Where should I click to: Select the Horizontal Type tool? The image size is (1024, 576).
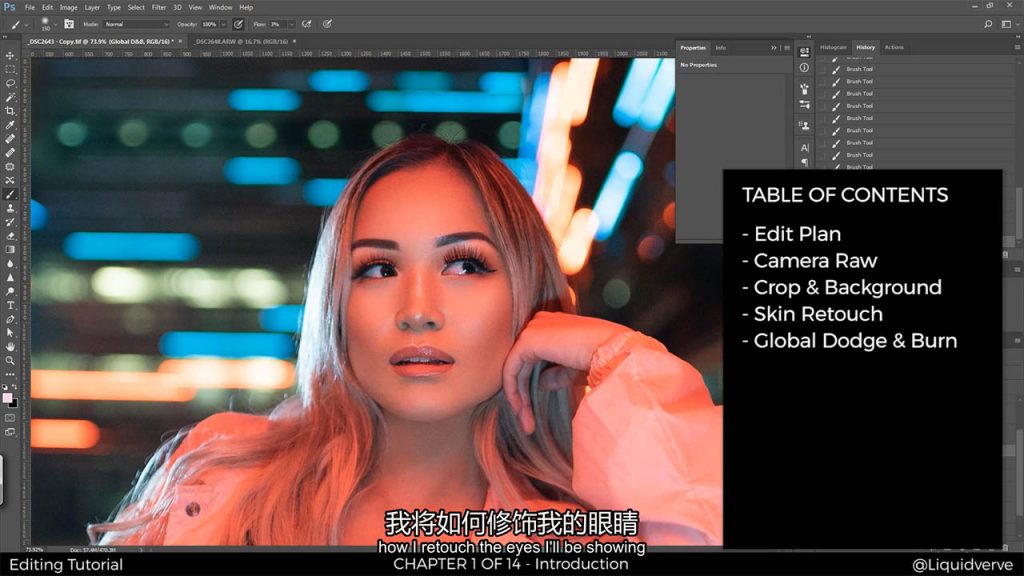(x=10, y=305)
